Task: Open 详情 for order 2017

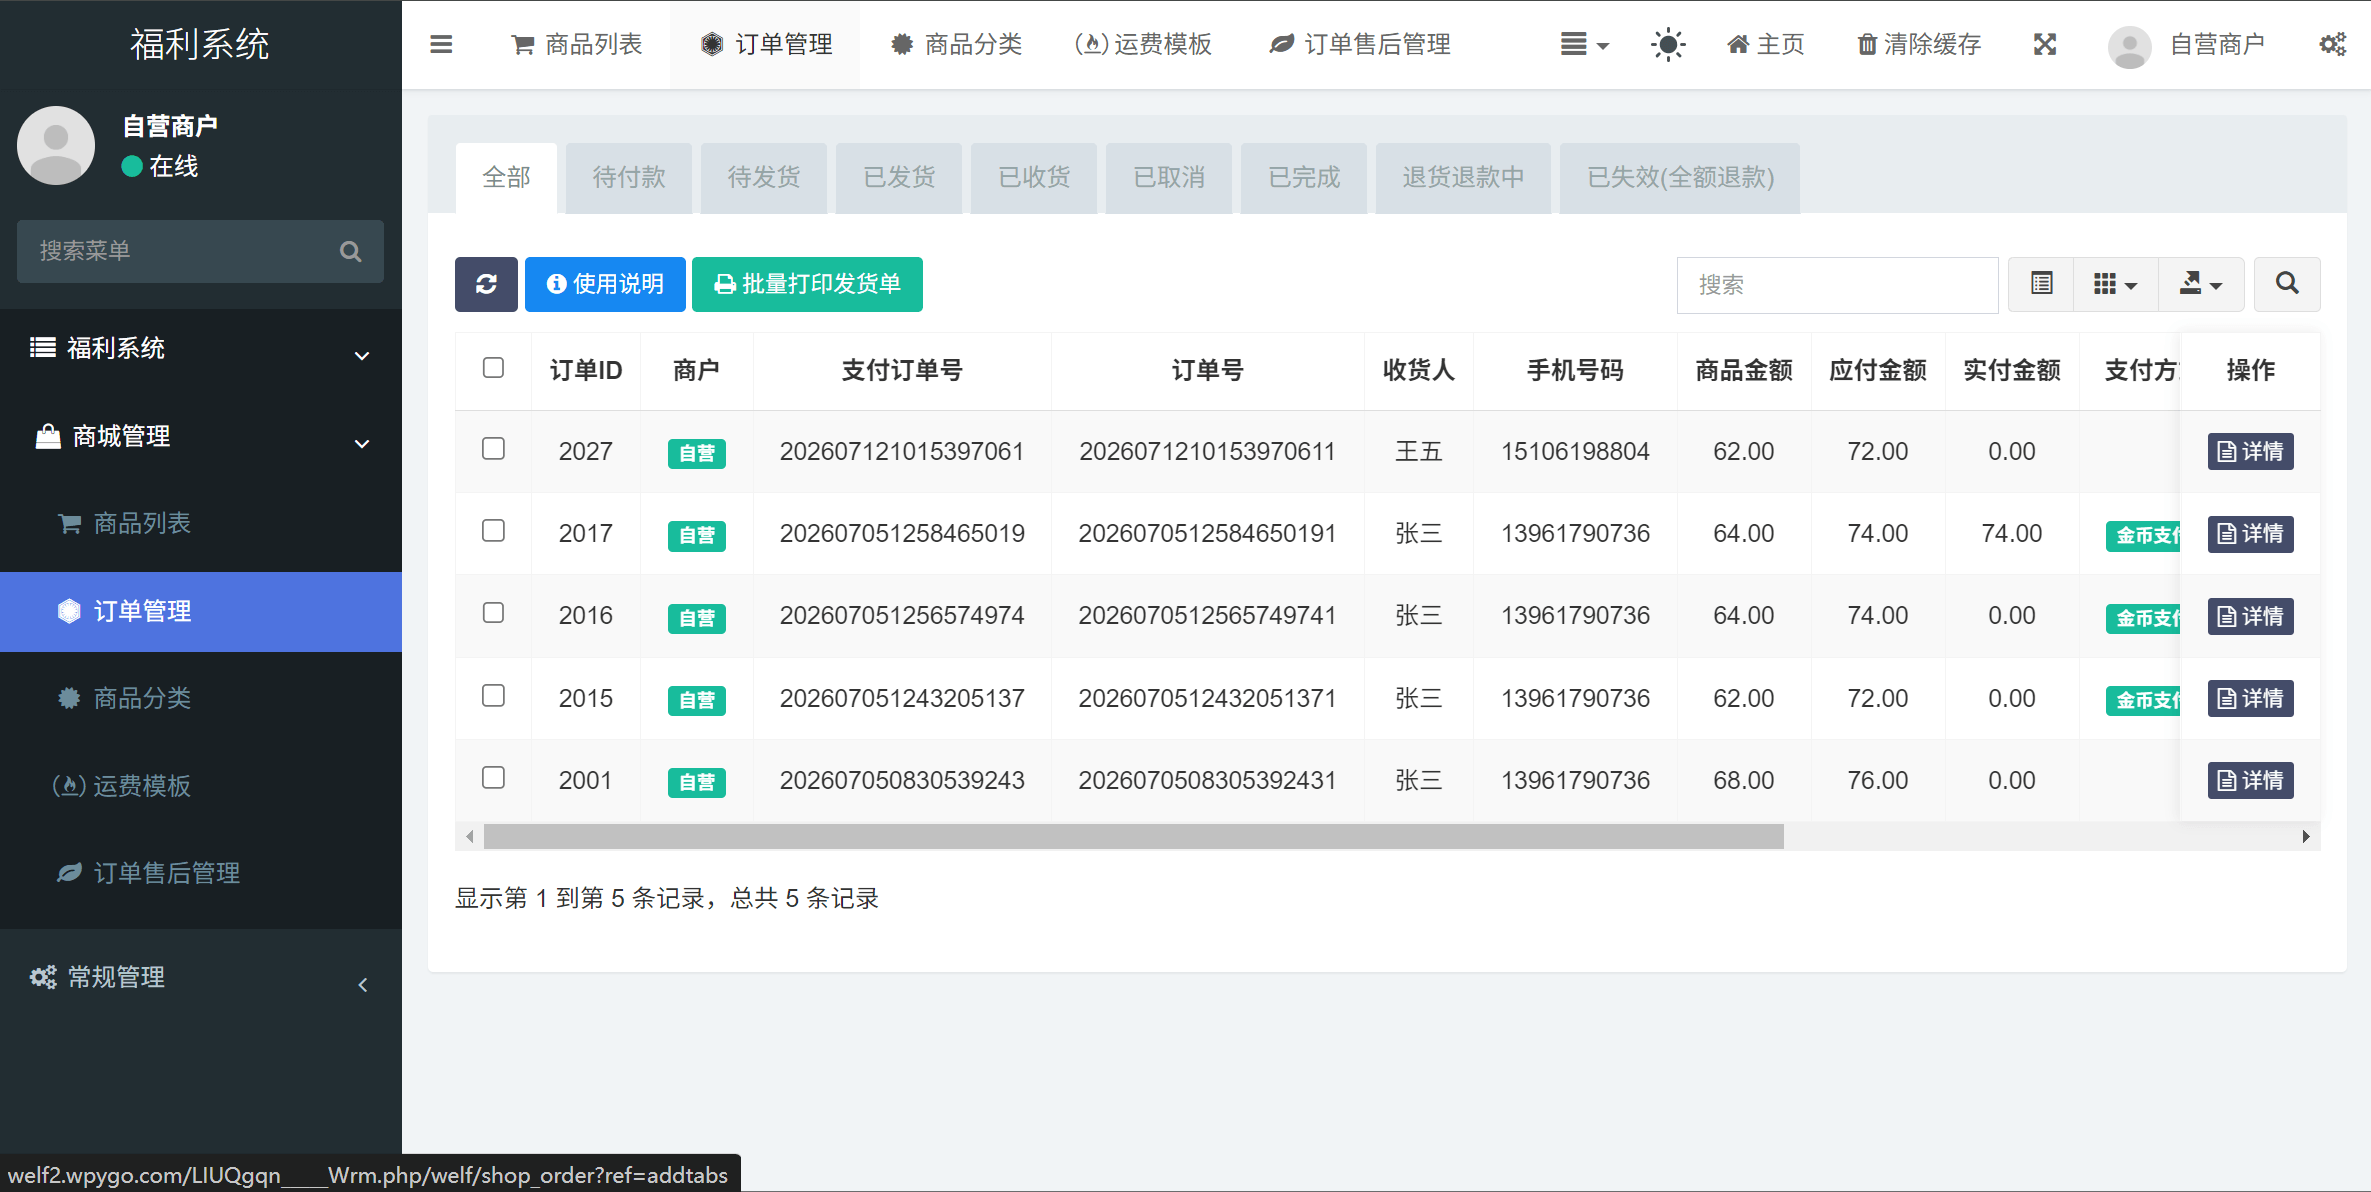Action: pos(2250,533)
